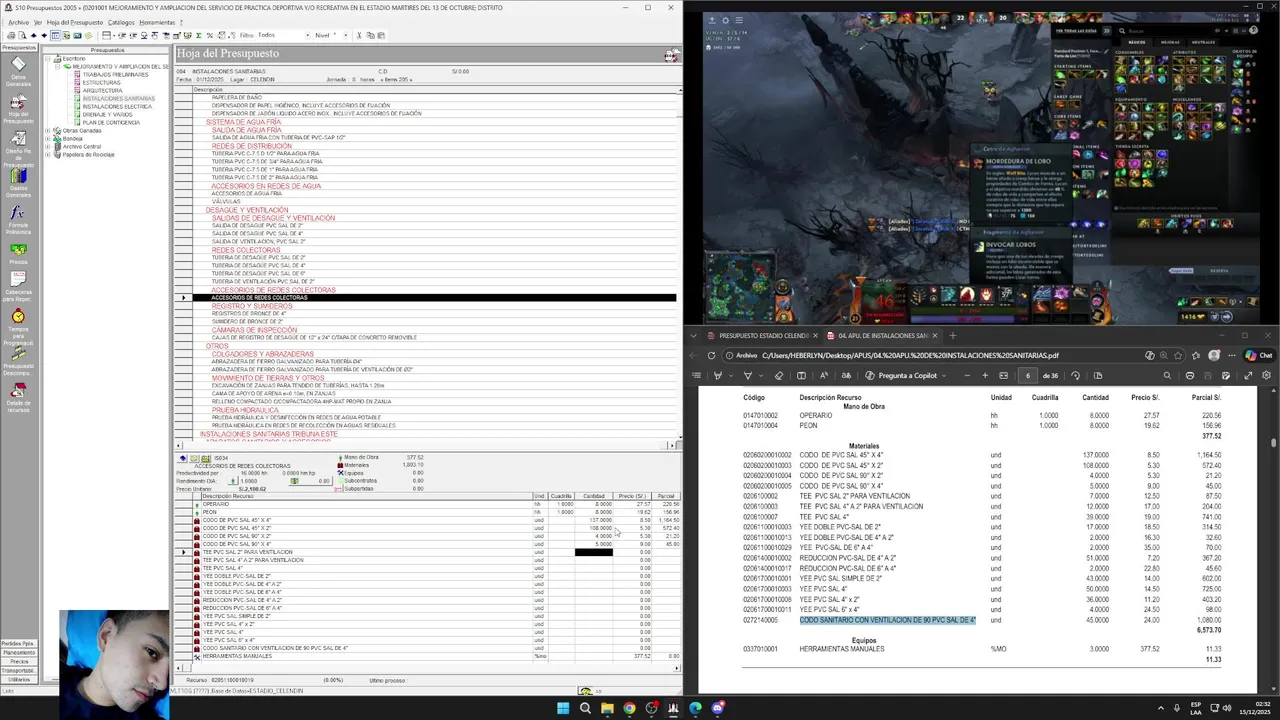This screenshot has width=1280, height=720.
Task: Click the black Cantidad cell of TEE ventilacion
Action: pyautogui.click(x=594, y=552)
